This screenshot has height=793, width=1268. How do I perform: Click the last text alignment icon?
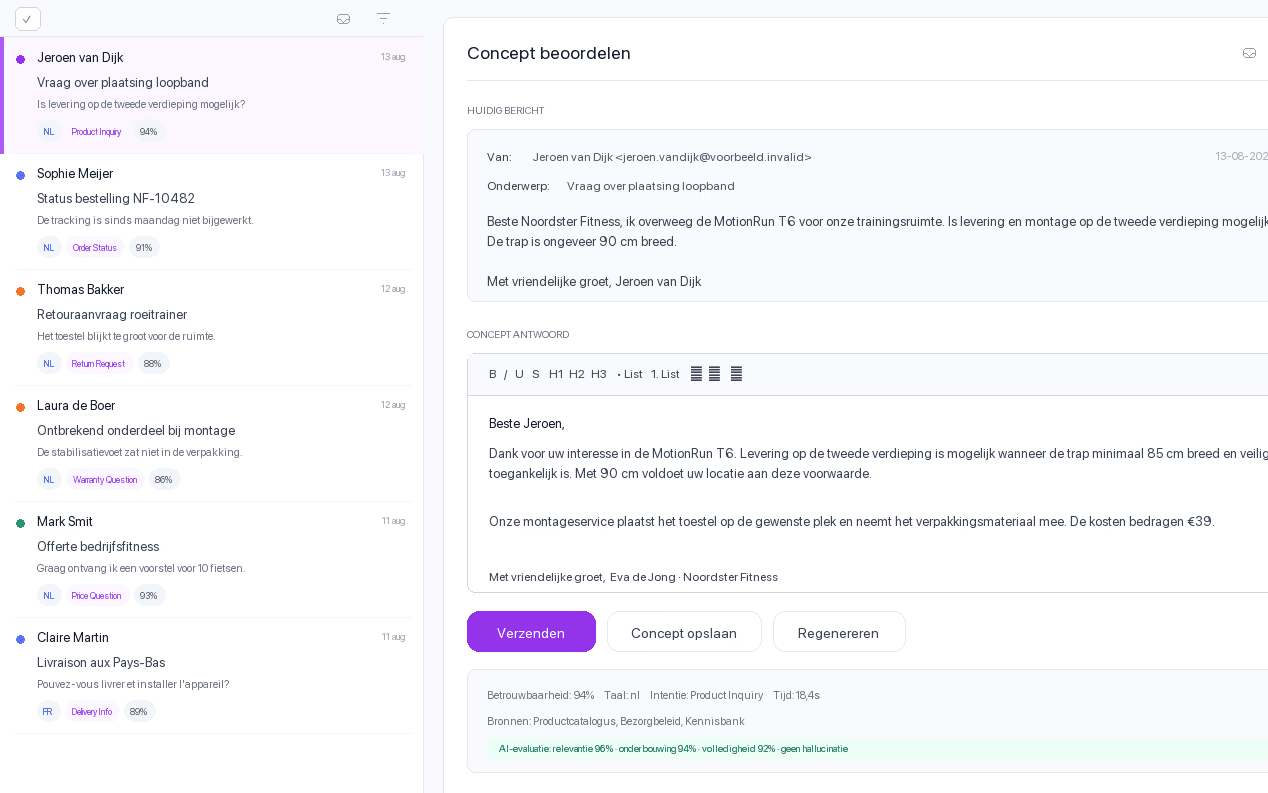coord(737,374)
